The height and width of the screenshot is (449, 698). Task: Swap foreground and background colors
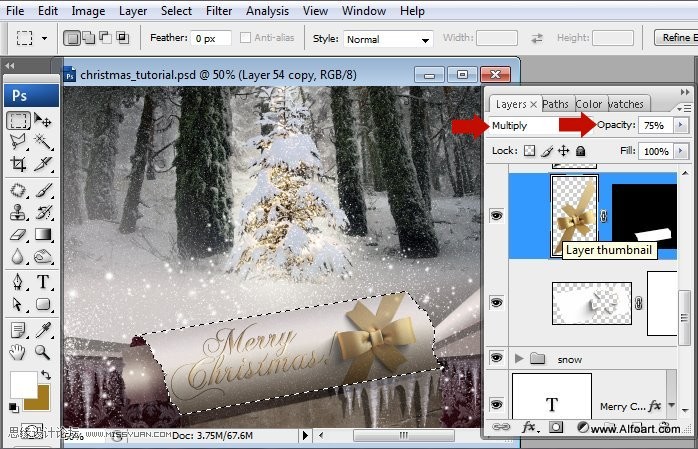[x=46, y=375]
